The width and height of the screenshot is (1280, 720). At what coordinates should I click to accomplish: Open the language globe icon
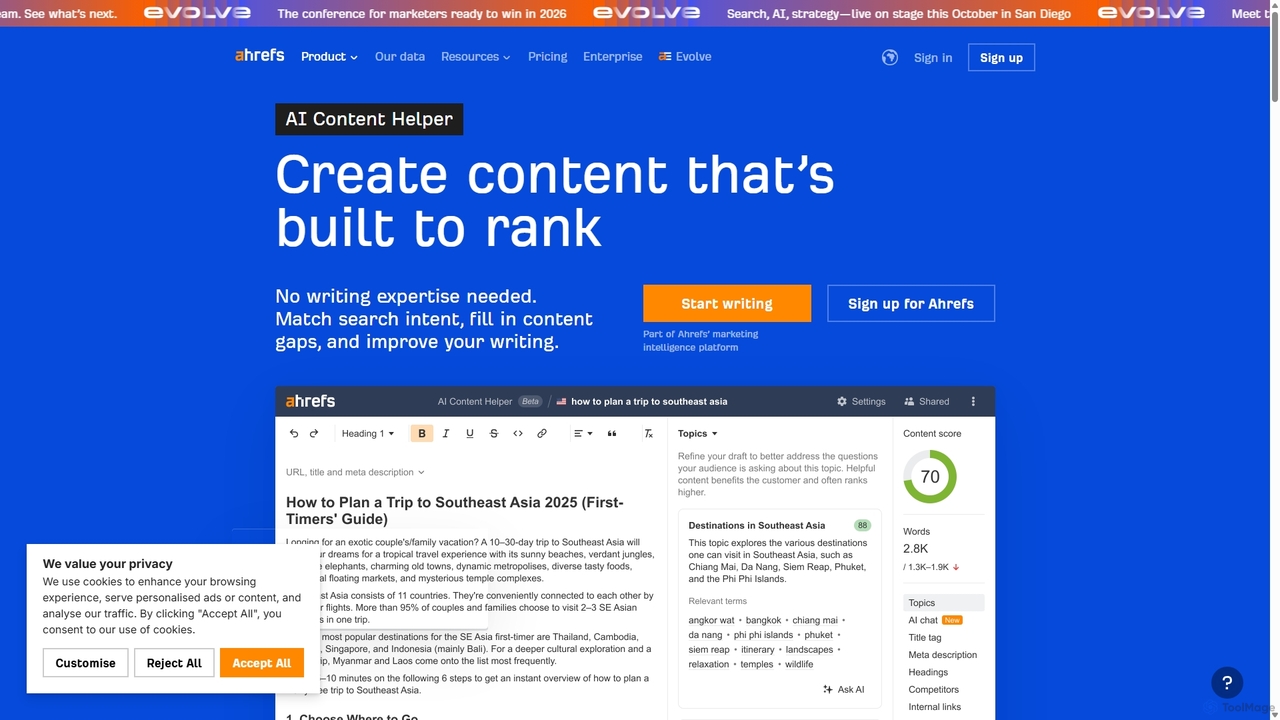pos(890,57)
